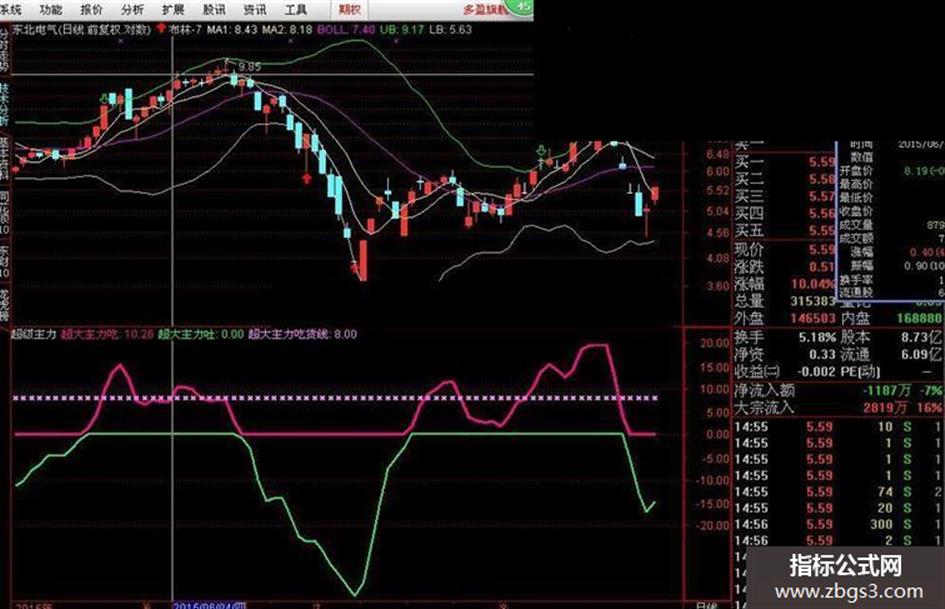This screenshot has width=945, height=609.
Task: Click the 超大主力吃 10.28 label
Action: (107, 333)
